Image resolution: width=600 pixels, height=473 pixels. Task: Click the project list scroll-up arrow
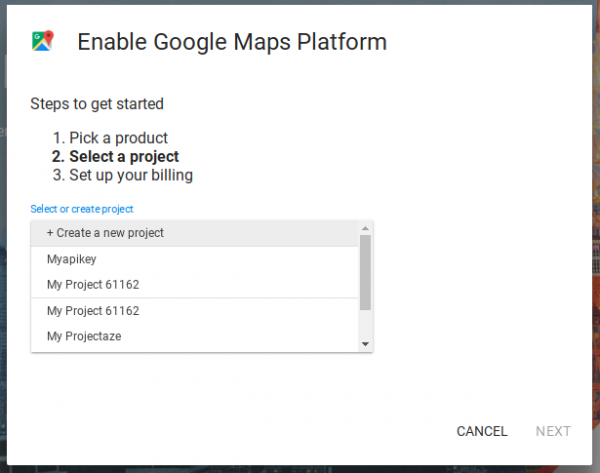pyautogui.click(x=365, y=228)
